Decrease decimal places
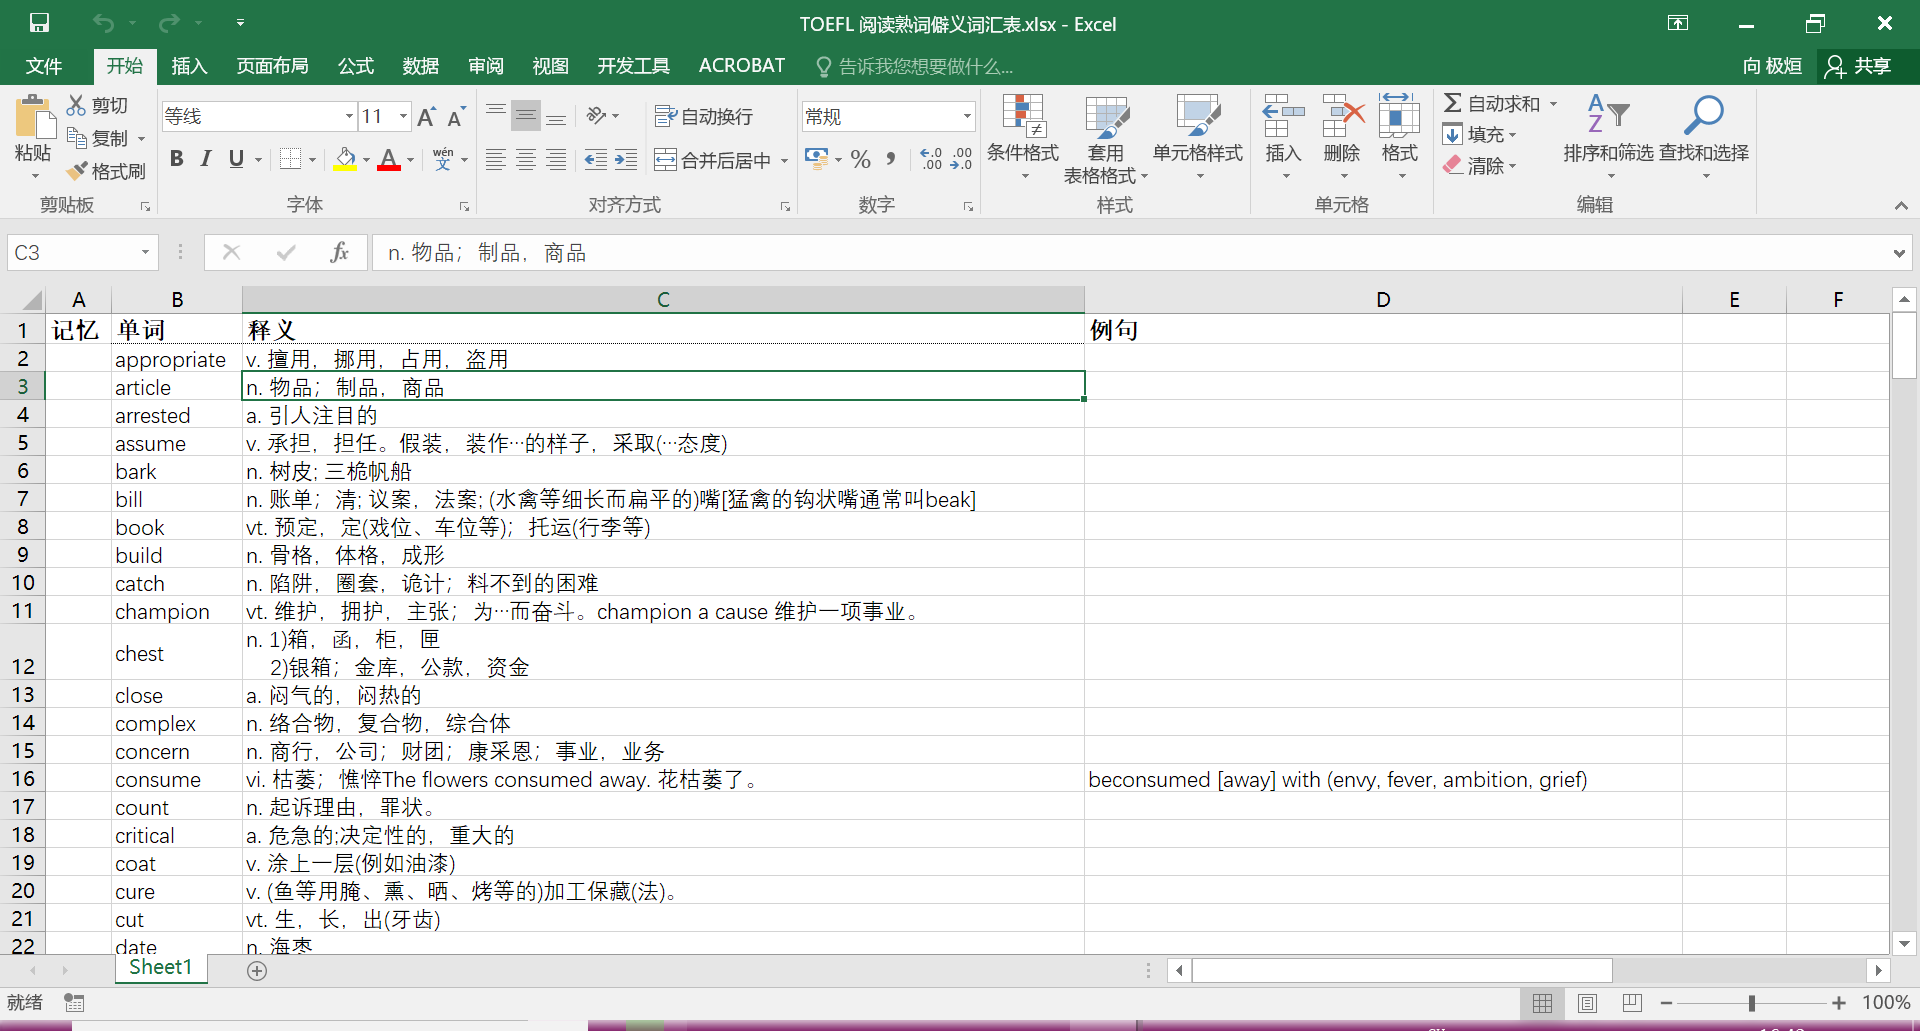1920x1031 pixels. click(962, 159)
